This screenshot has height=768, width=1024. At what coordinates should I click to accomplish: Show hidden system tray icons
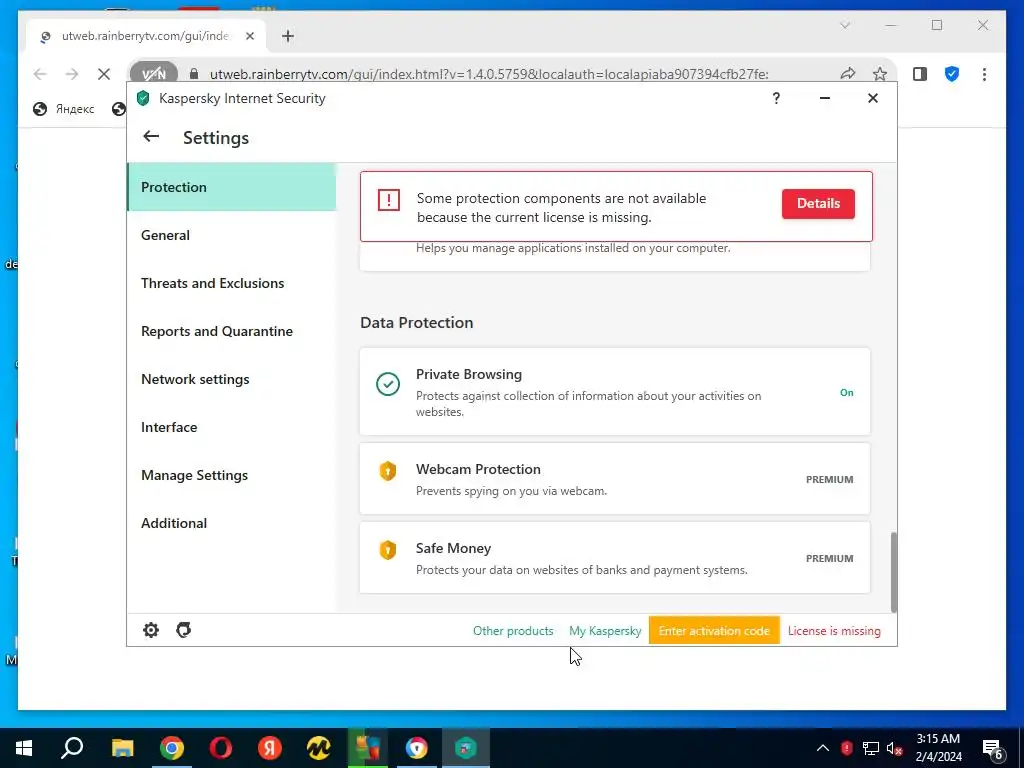click(823, 748)
